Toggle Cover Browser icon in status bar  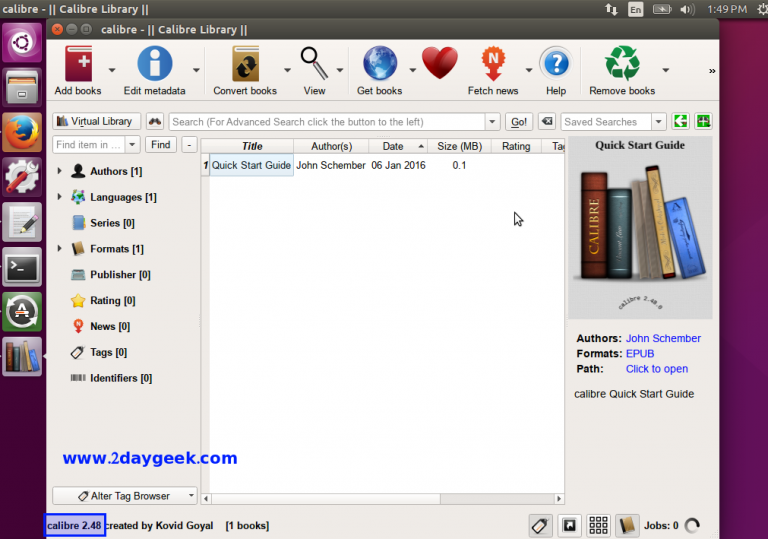click(569, 526)
